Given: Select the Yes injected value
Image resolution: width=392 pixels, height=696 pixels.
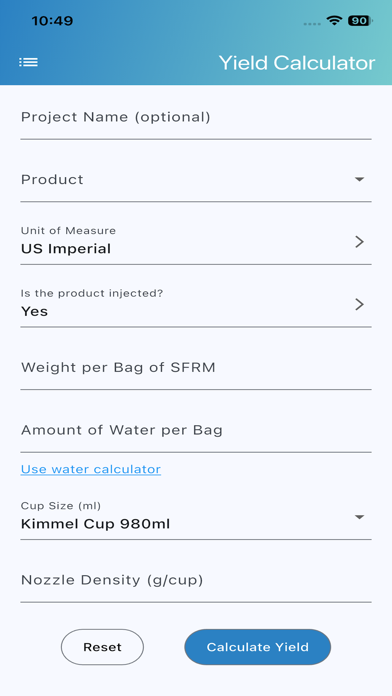Looking at the screenshot, I should click(x=34, y=311).
